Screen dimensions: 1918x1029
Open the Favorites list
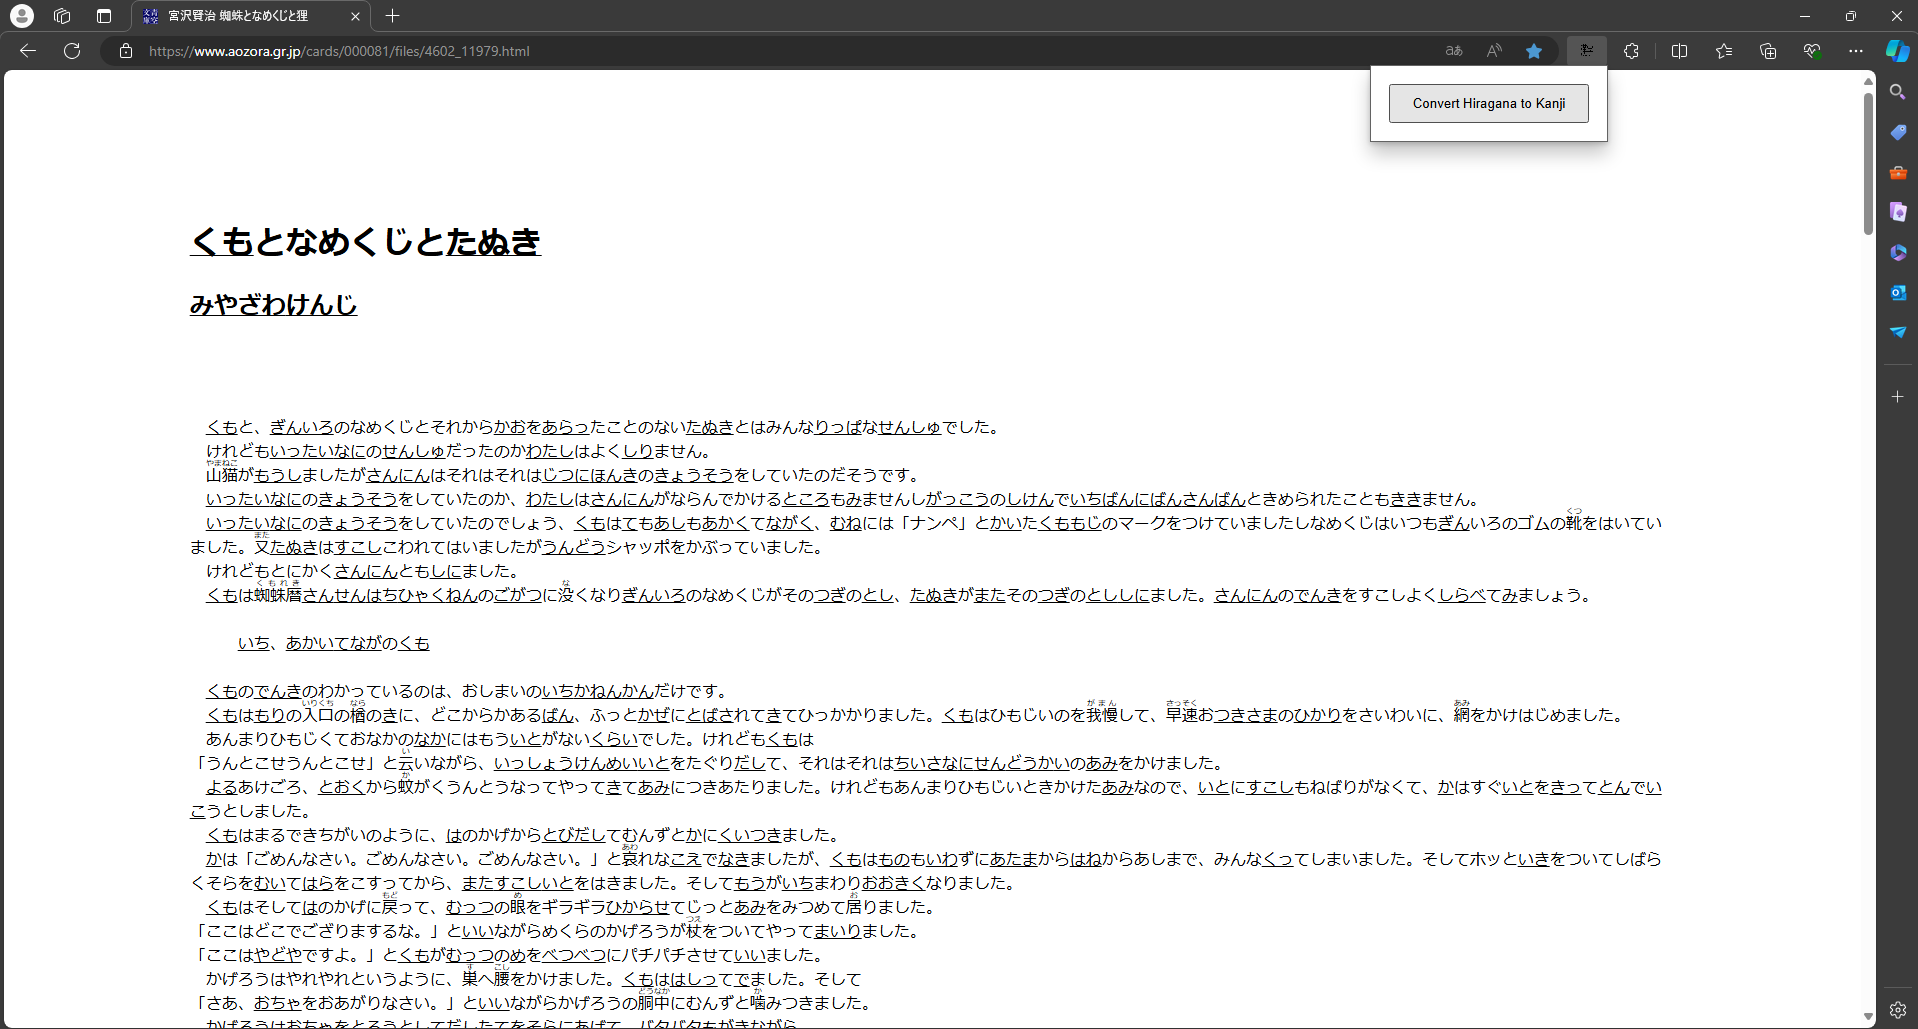click(x=1724, y=51)
